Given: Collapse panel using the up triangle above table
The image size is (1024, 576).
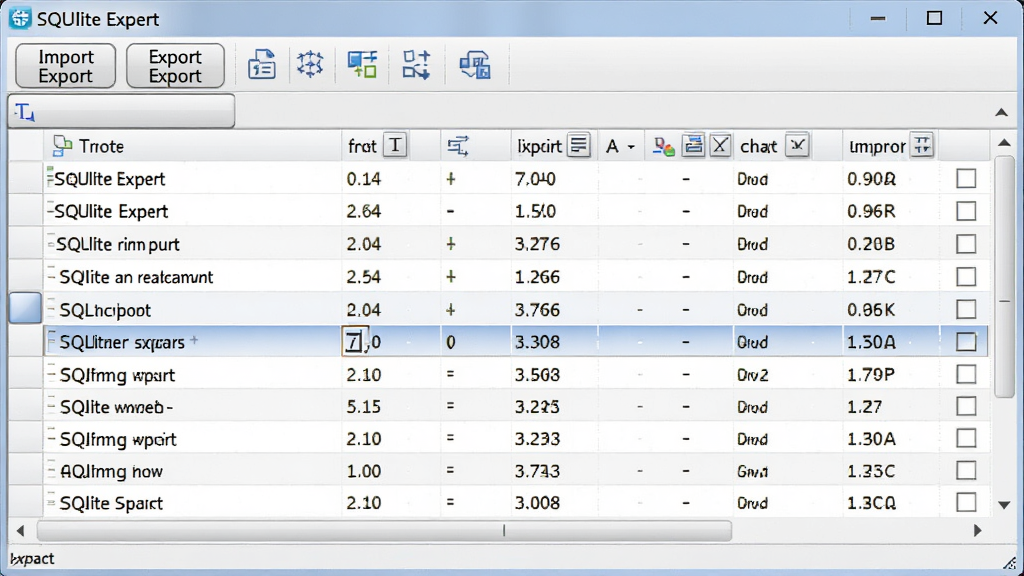Looking at the screenshot, I should click(1001, 112).
